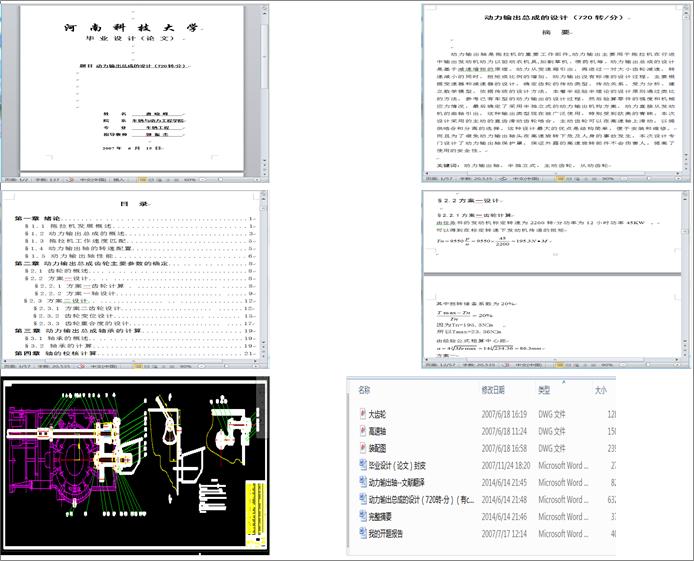Select the 高速轴 DWG file icon
The height and width of the screenshot is (561, 694).
click(x=362, y=431)
